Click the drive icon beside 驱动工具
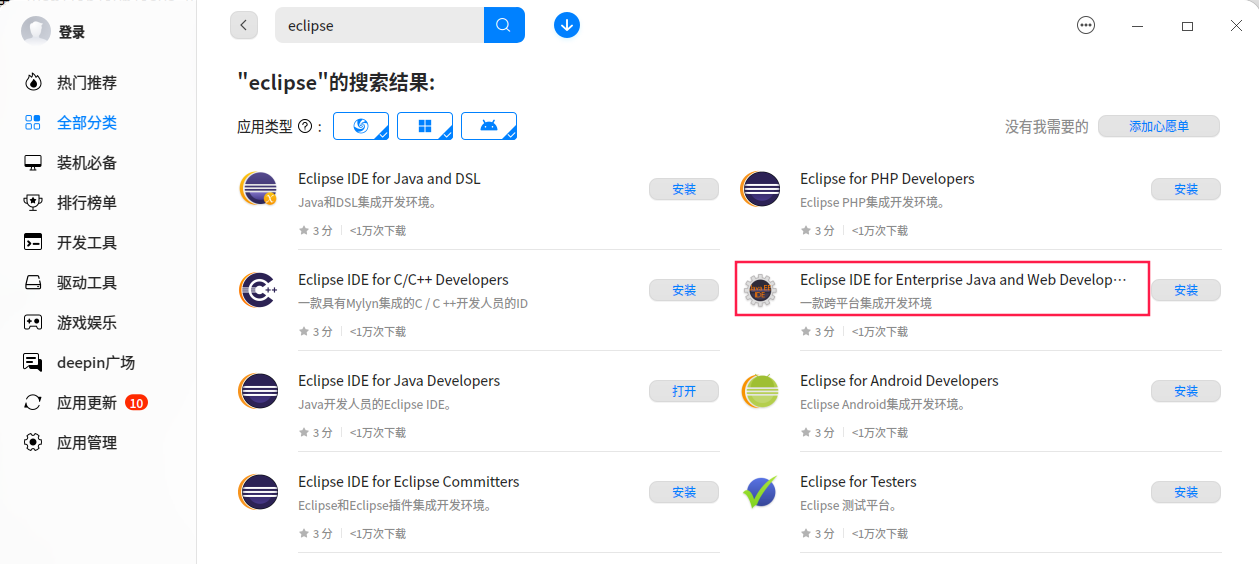Image resolution: width=1259 pixels, height=564 pixels. click(33, 282)
